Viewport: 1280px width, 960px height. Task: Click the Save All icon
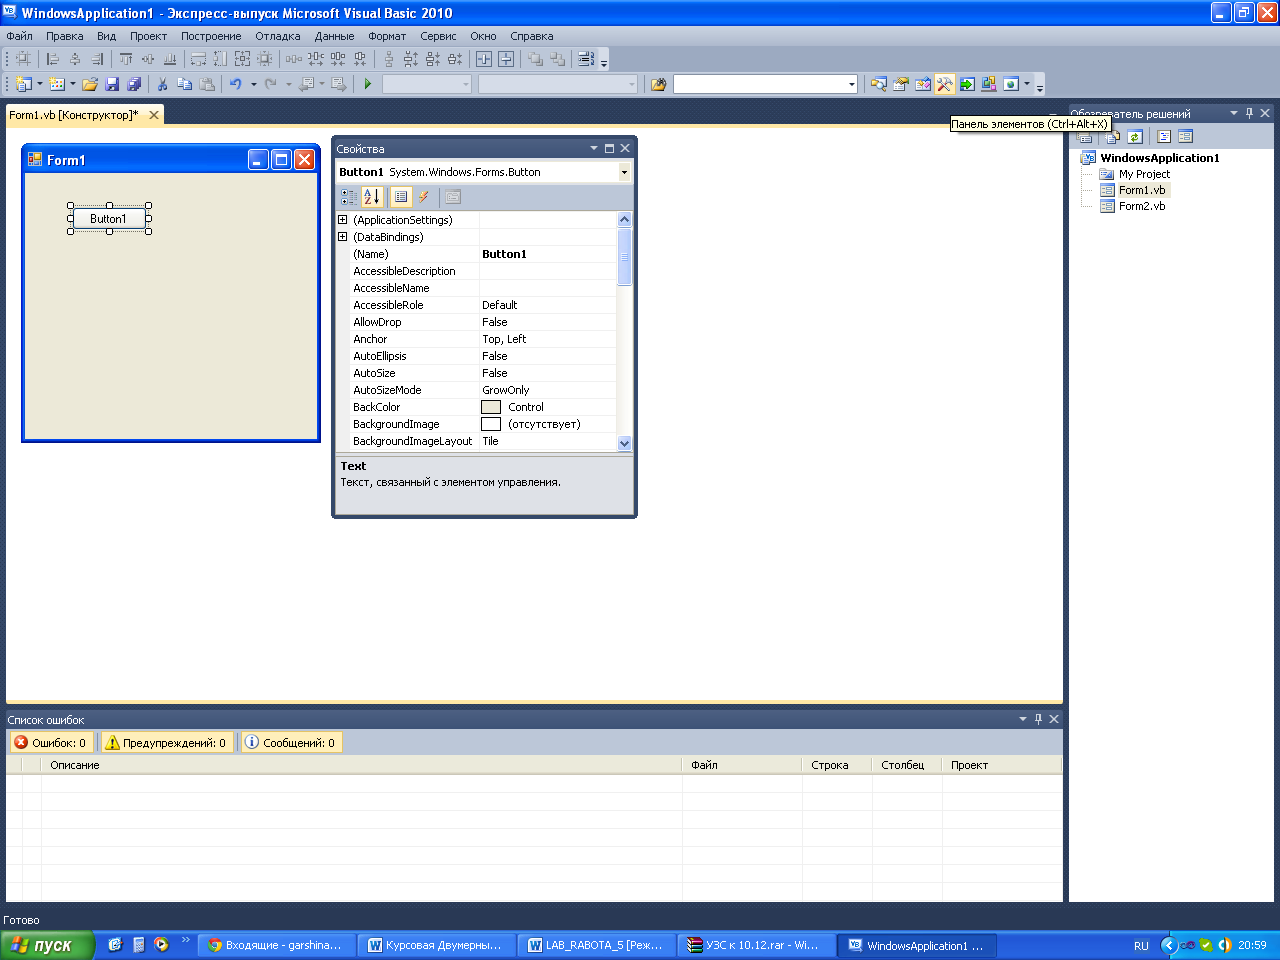coord(134,84)
